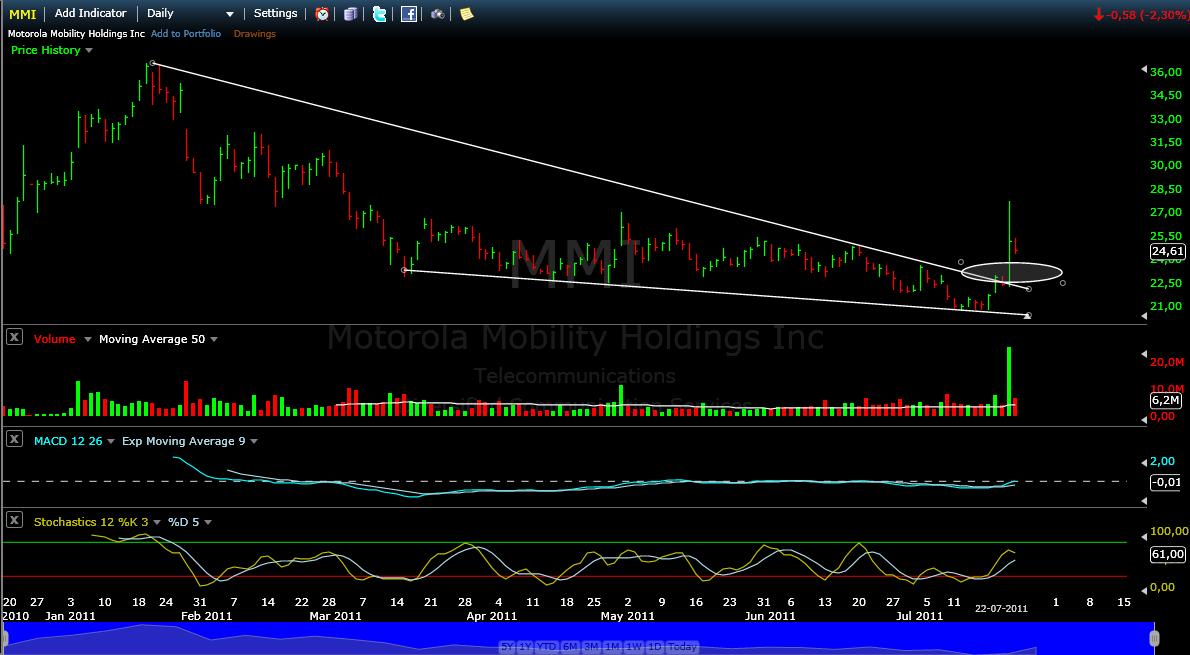Click the MACD axis lower arrow

1145,501
